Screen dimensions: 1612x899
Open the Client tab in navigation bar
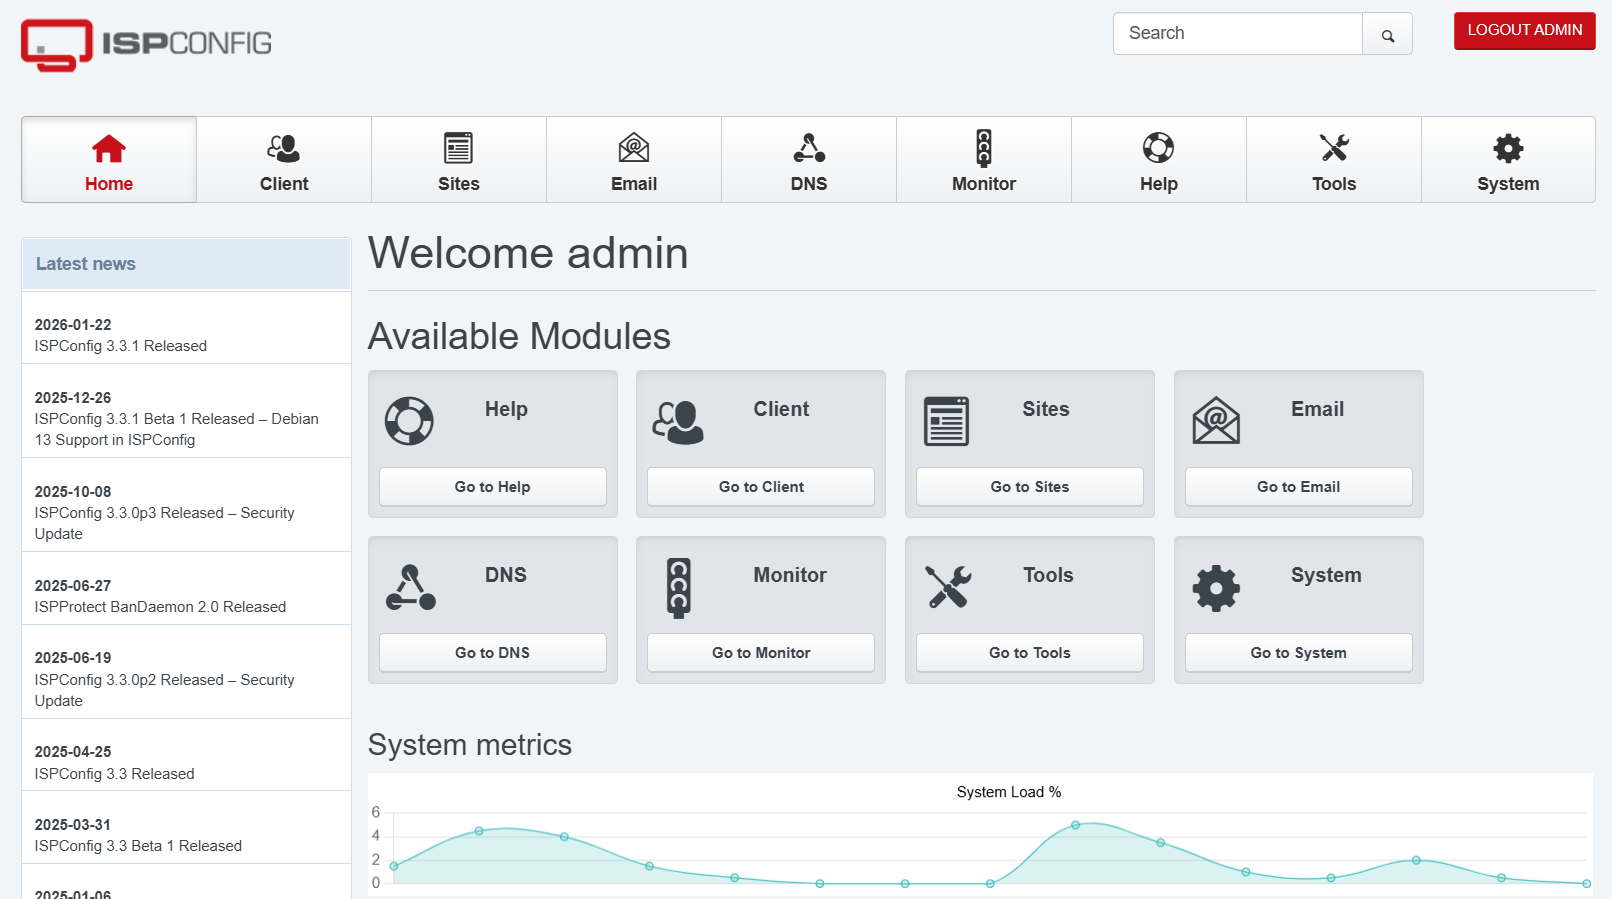tap(284, 160)
